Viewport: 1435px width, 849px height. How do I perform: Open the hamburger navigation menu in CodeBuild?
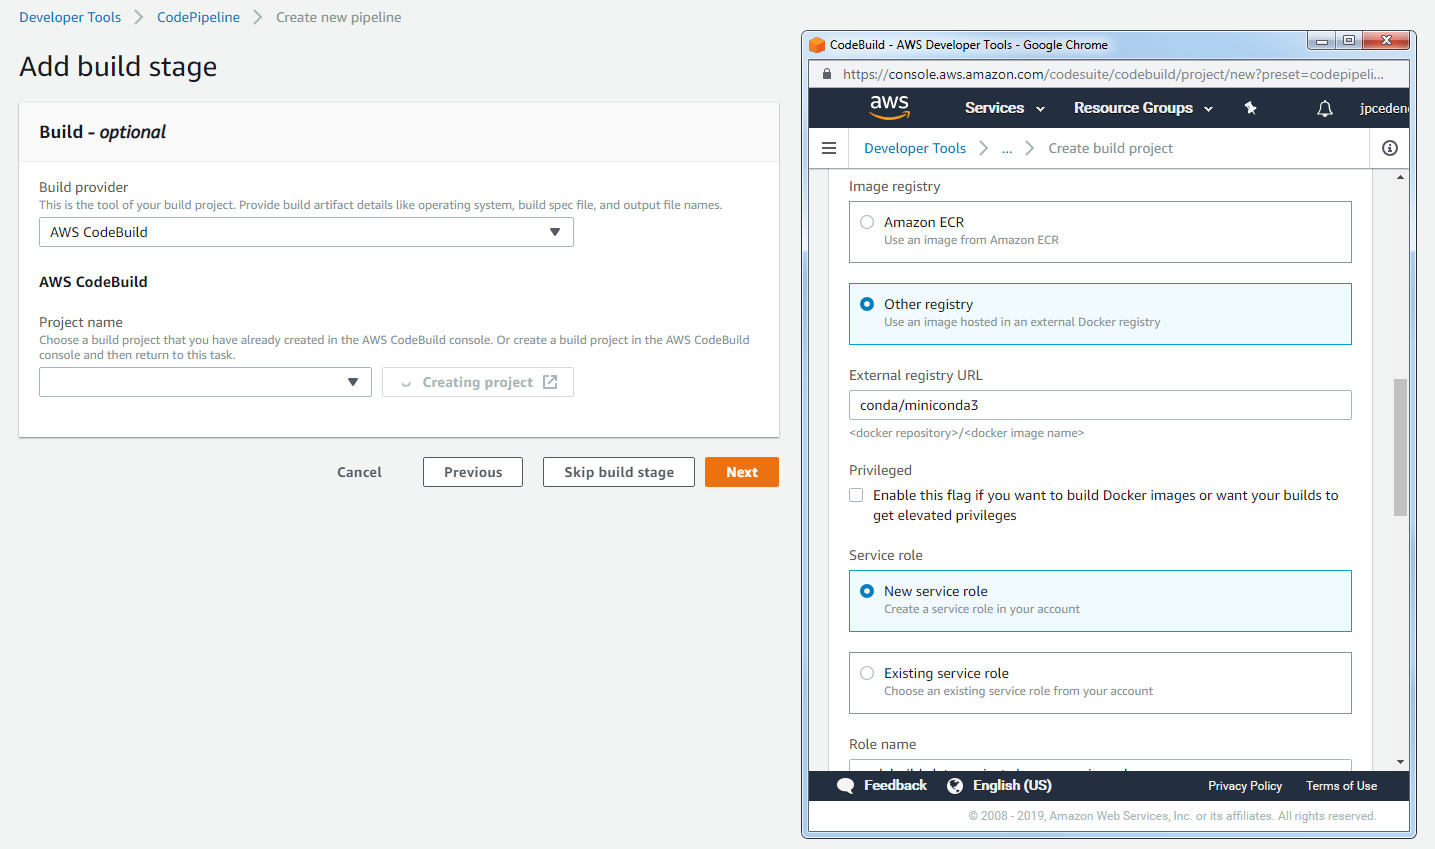point(829,148)
